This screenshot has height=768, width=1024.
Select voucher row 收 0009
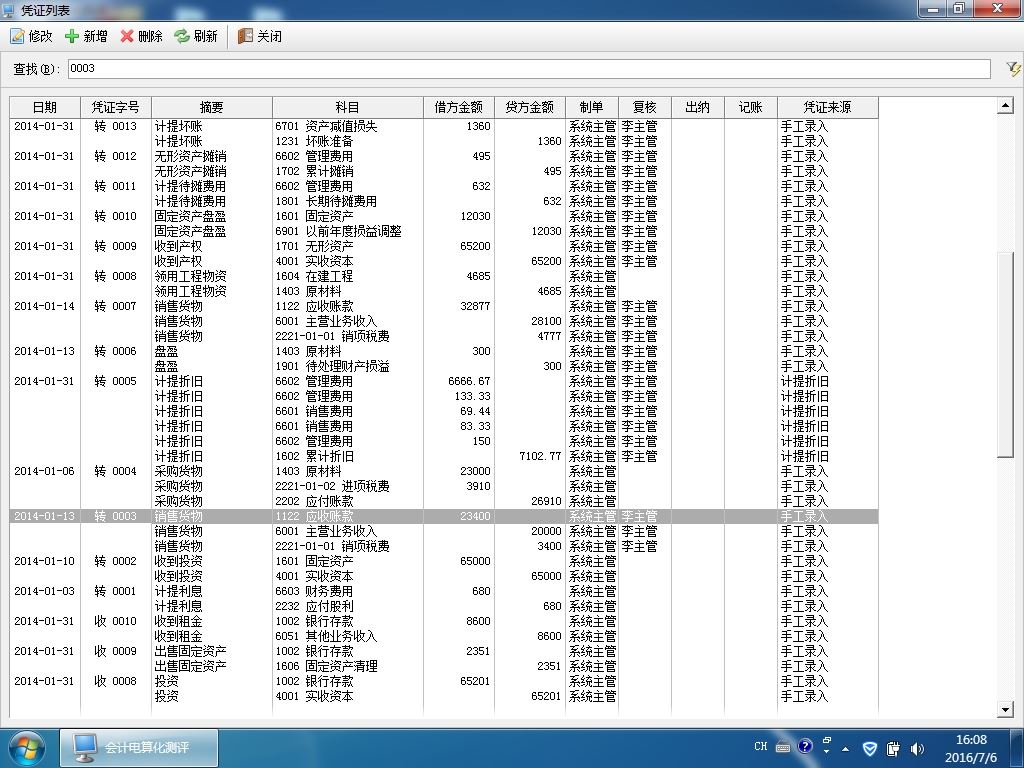[444, 652]
